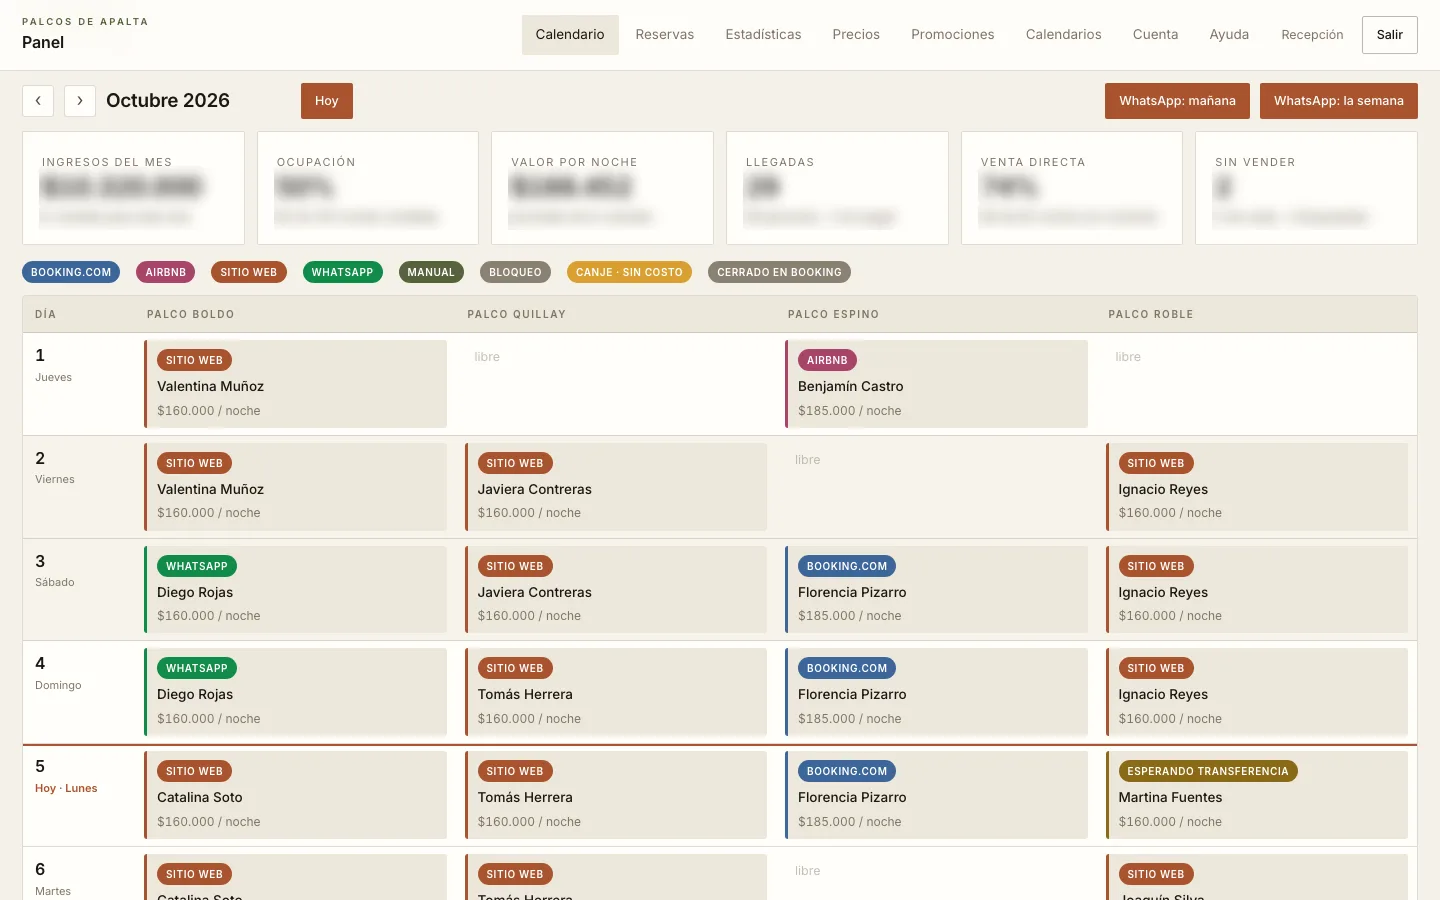1440x900 pixels.
Task: Follow the Recepción link
Action: click(1312, 35)
